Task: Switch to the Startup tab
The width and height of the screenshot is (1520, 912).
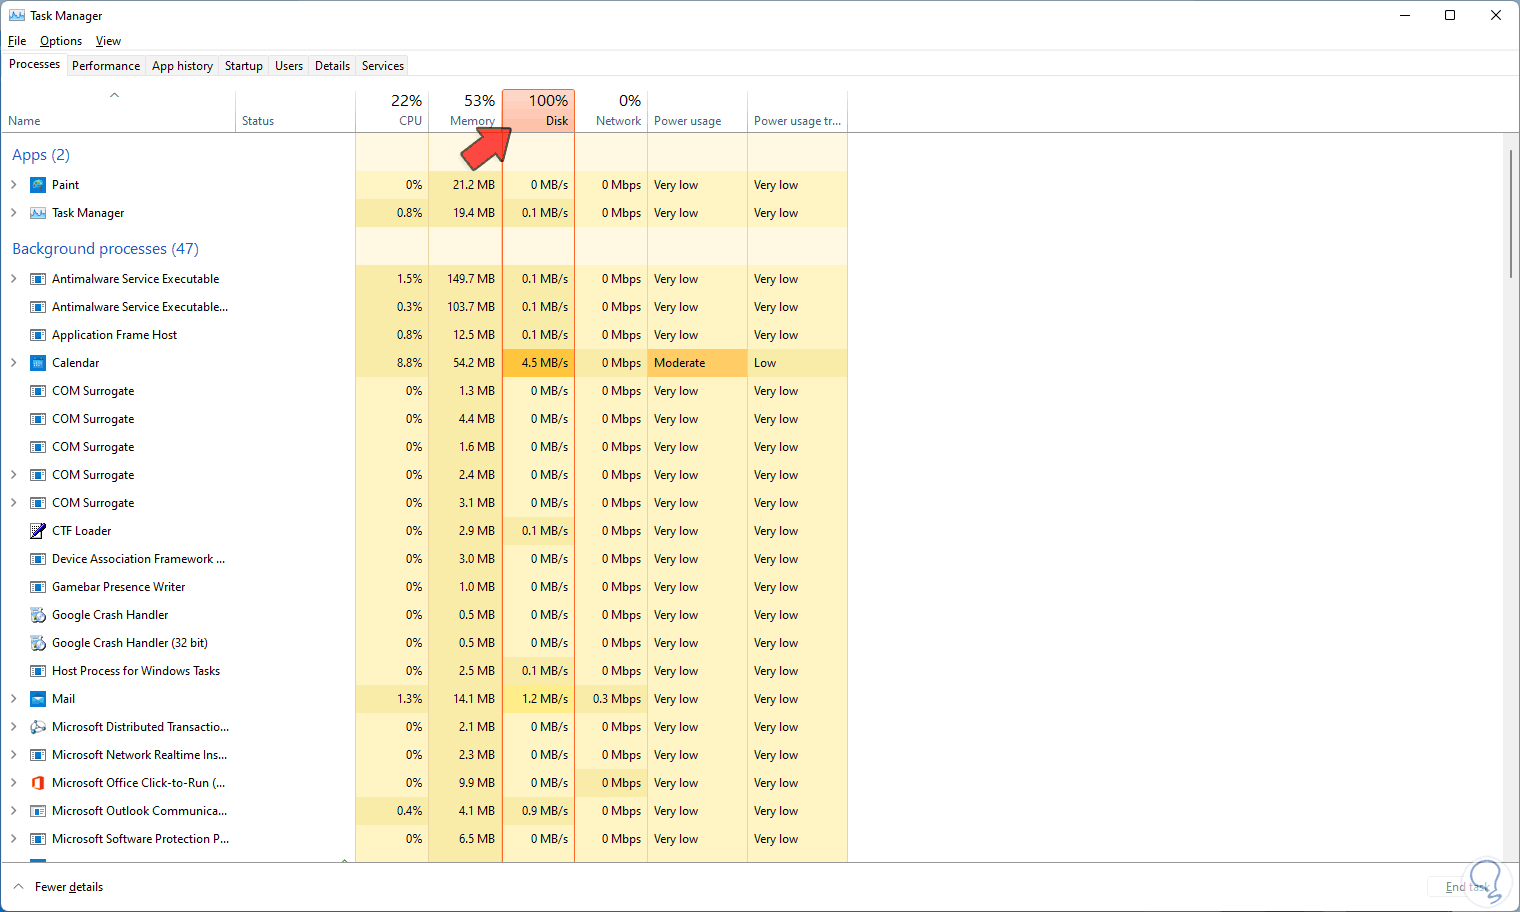Action: point(244,66)
